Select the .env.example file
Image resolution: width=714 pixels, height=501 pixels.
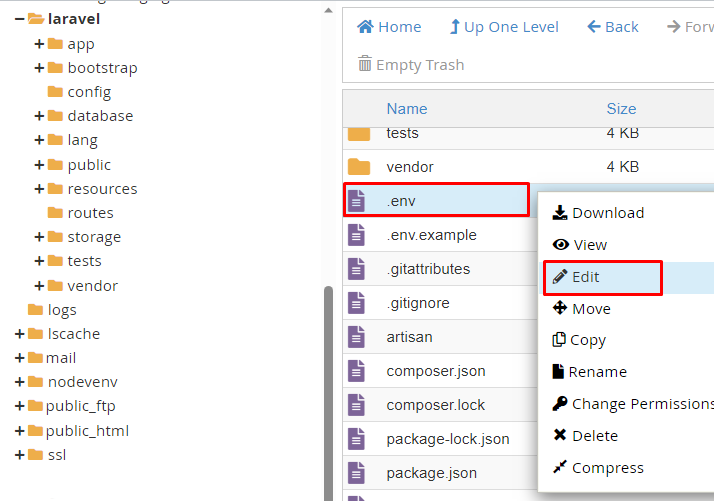[x=440, y=235]
